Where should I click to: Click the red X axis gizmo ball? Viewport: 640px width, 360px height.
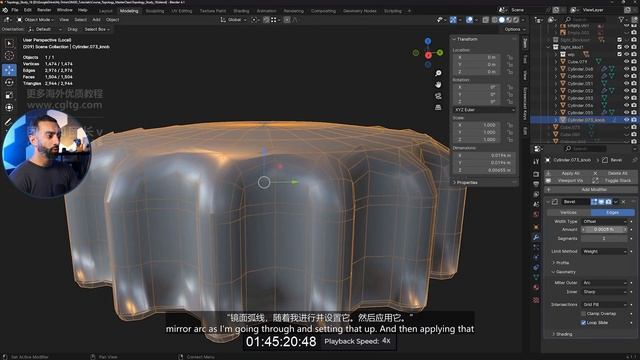pos(428,55)
